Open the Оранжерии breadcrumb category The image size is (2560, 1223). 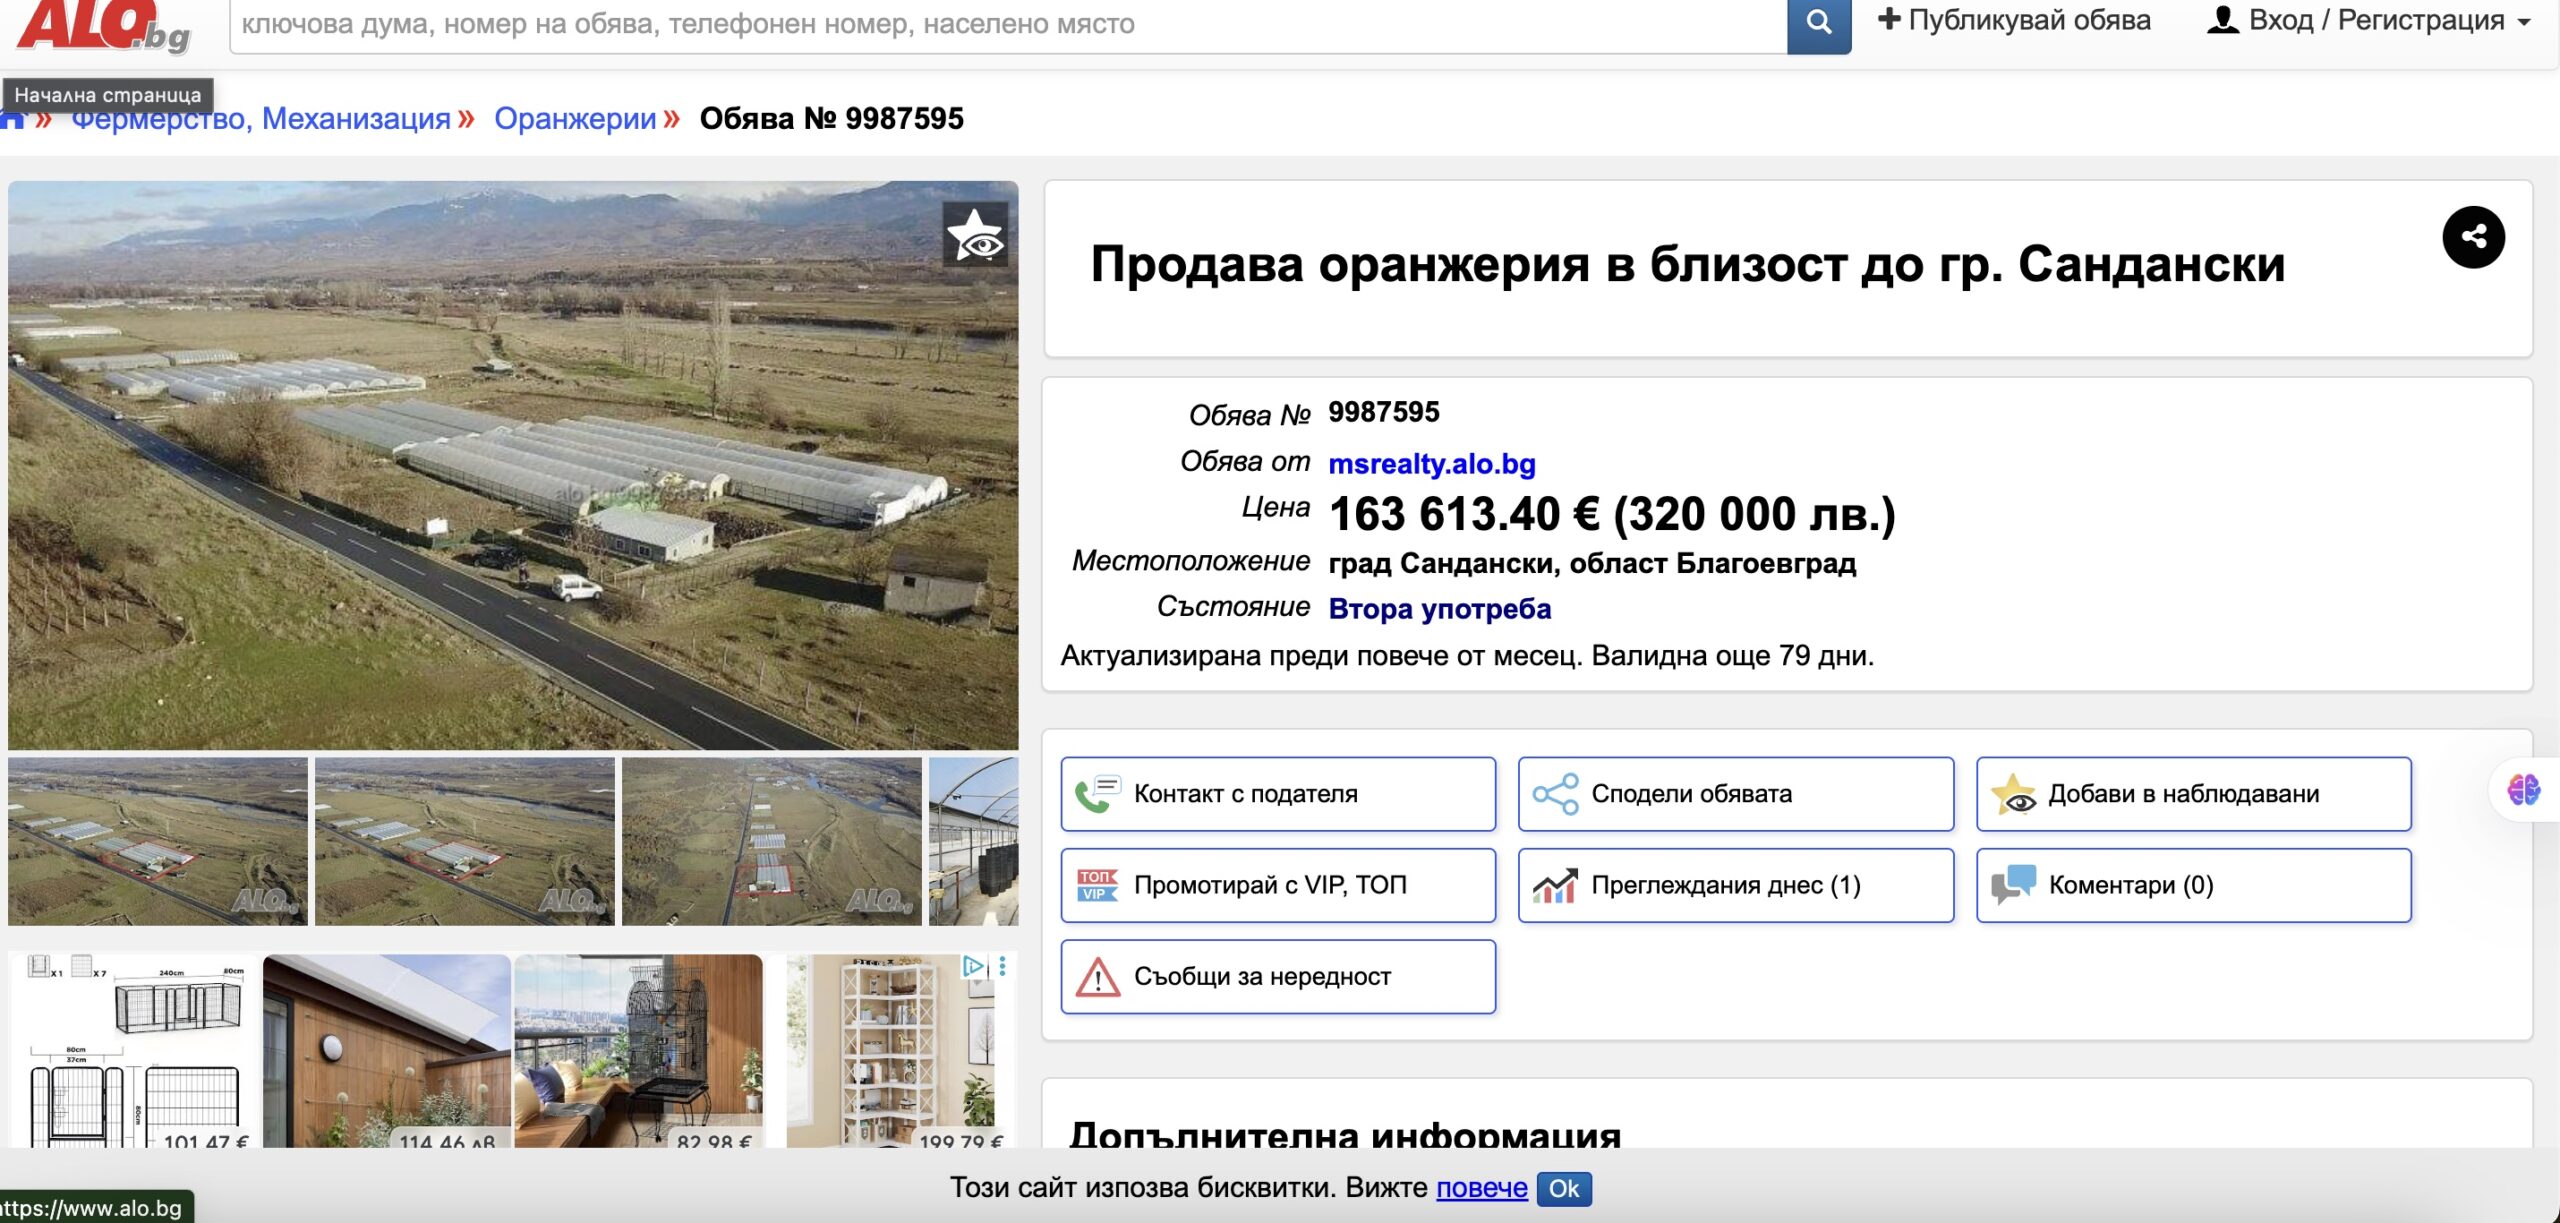point(575,119)
